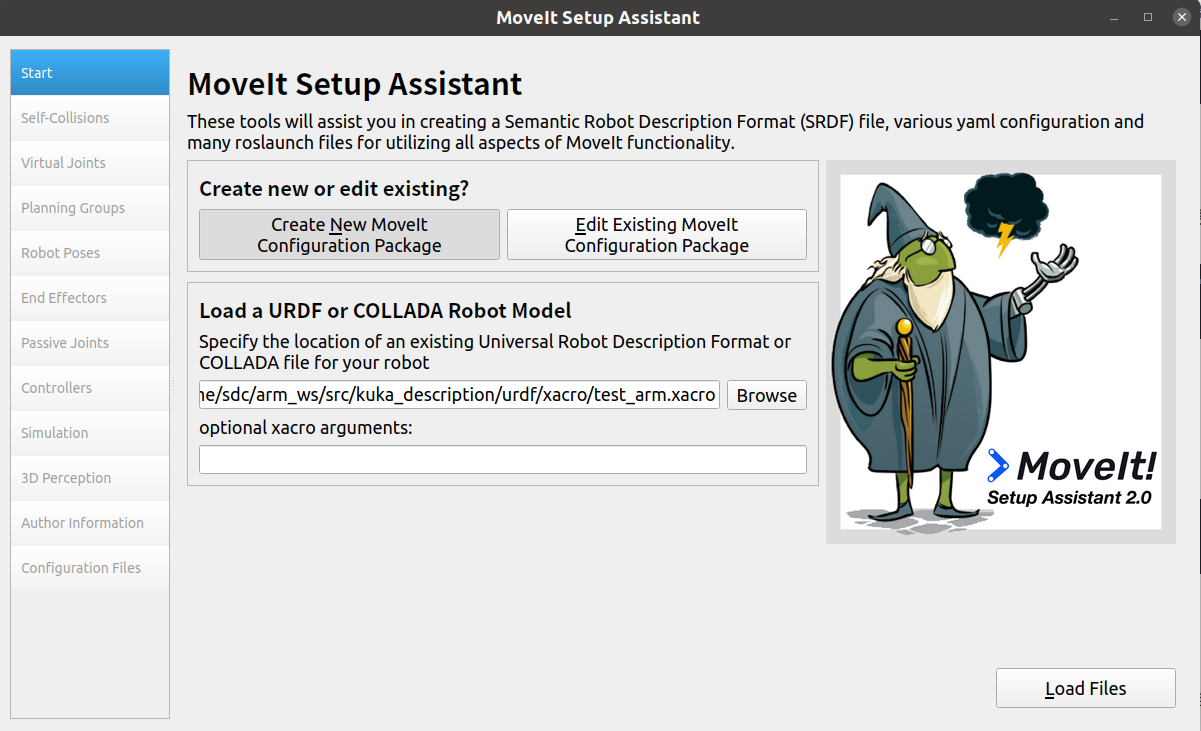Viewport: 1201px width, 731px height.
Task: Maximize the MoveIt Setup Assistant window
Action: click(x=1148, y=18)
